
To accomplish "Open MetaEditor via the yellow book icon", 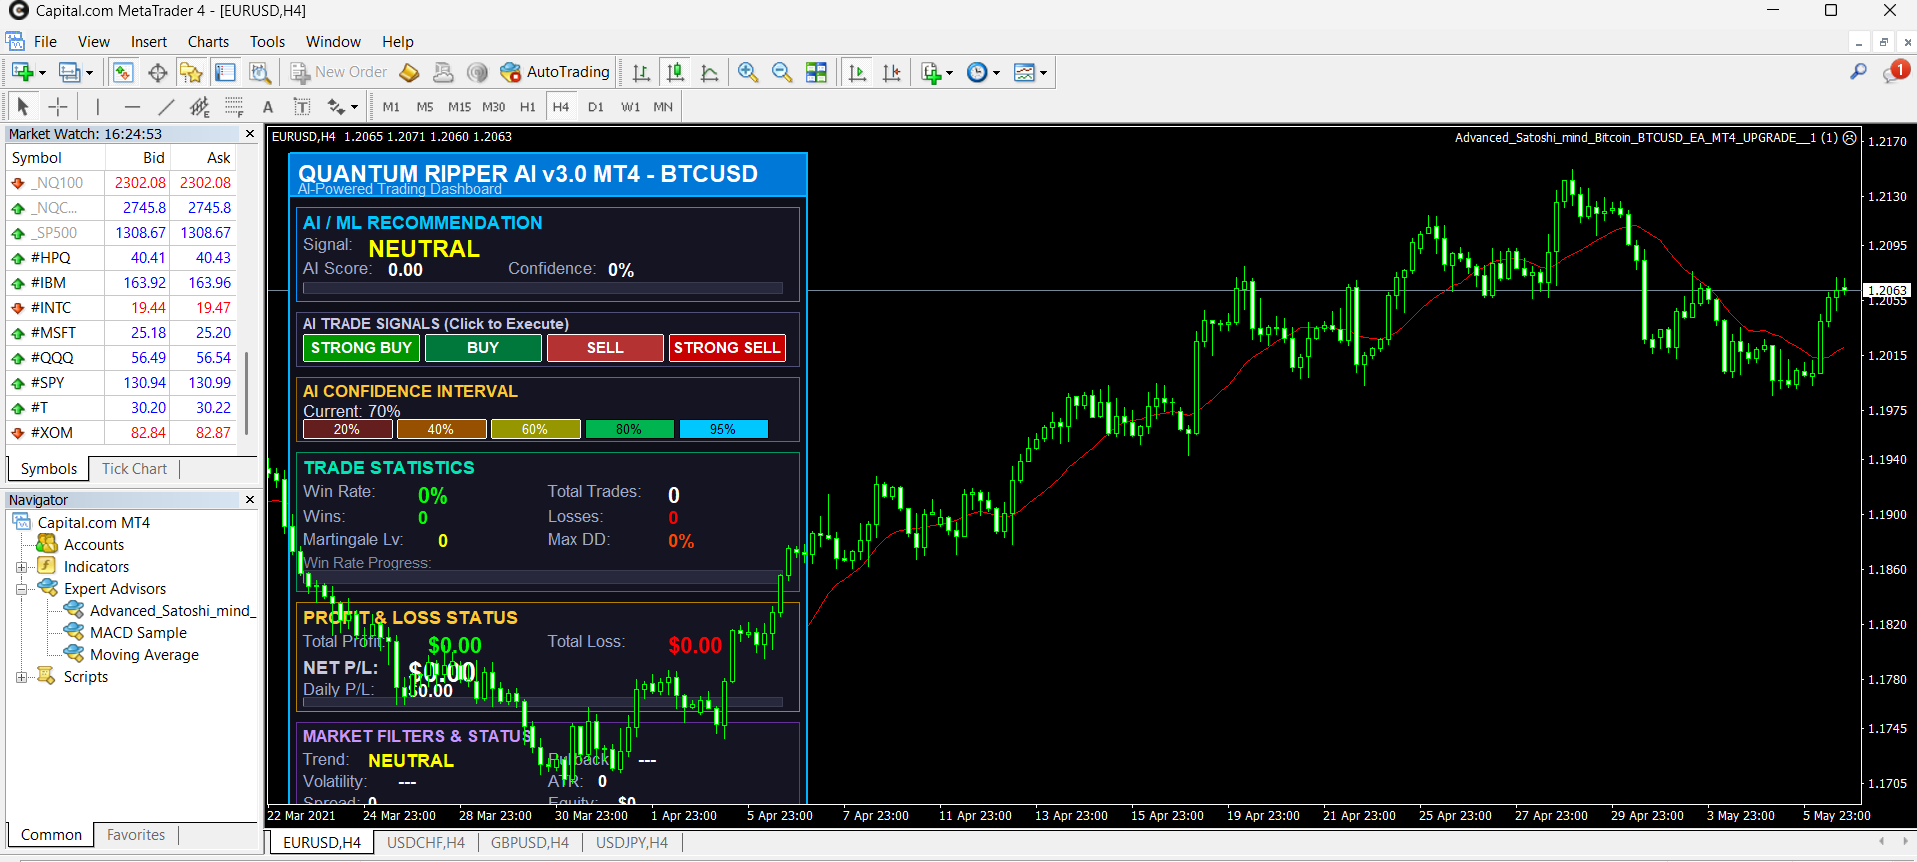I will coord(409,72).
